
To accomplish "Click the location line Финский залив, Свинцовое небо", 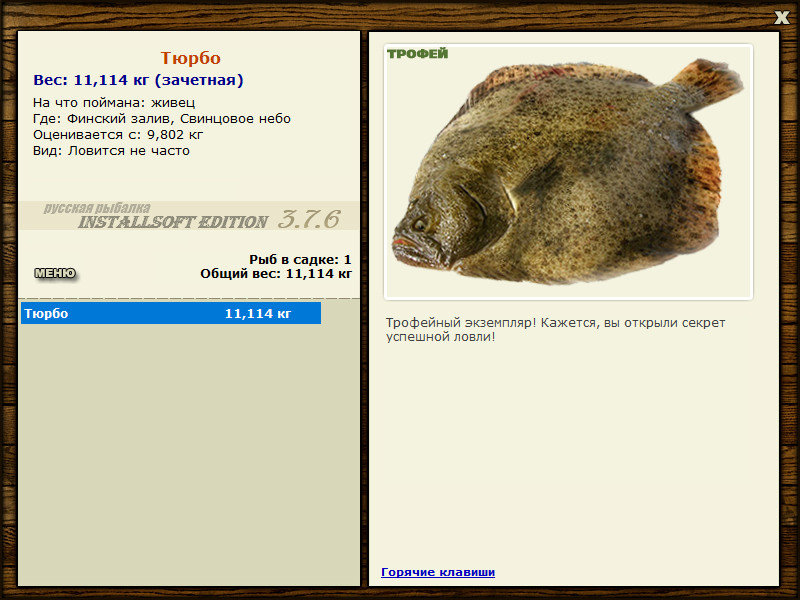I will pos(162,119).
